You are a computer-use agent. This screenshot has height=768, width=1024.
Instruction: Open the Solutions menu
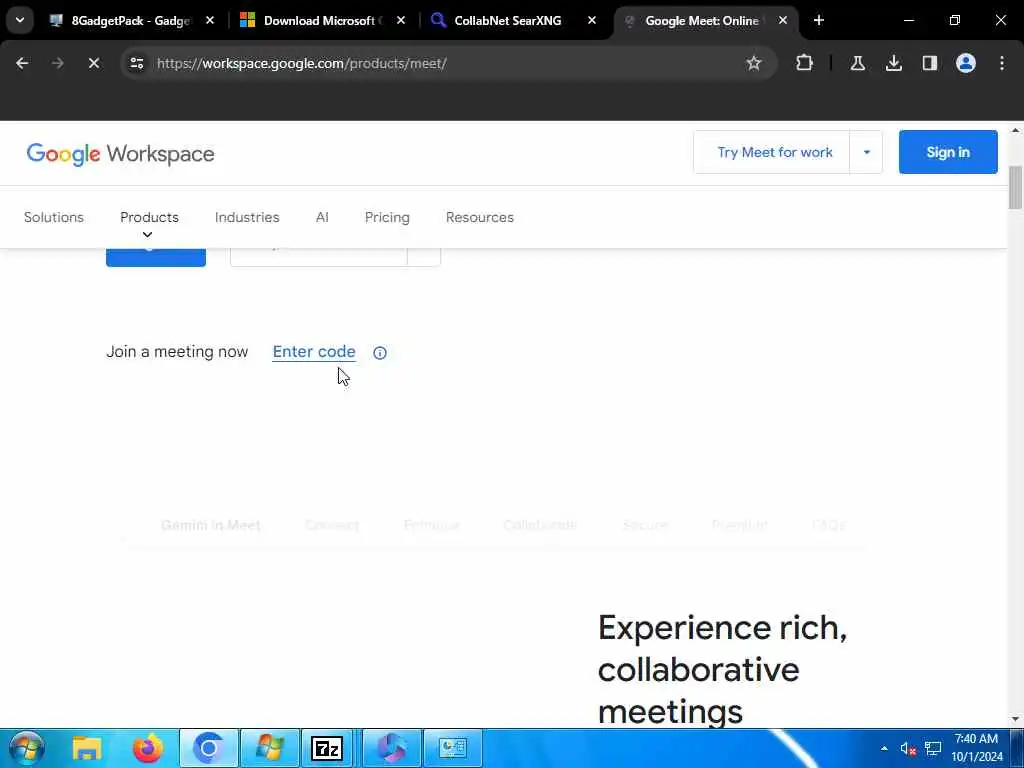[54, 217]
